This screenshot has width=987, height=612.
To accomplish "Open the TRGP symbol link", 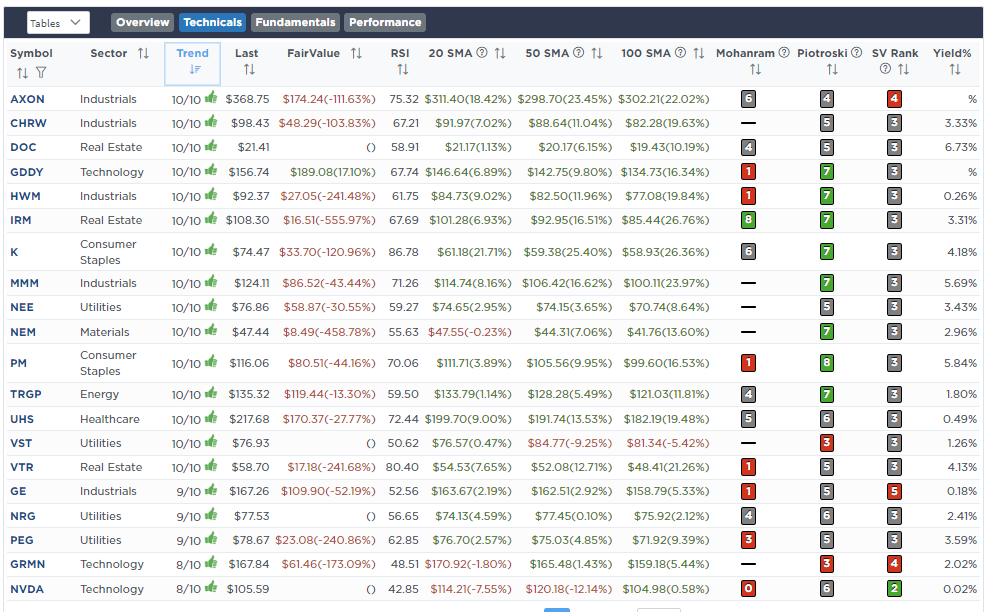I will click(26, 394).
